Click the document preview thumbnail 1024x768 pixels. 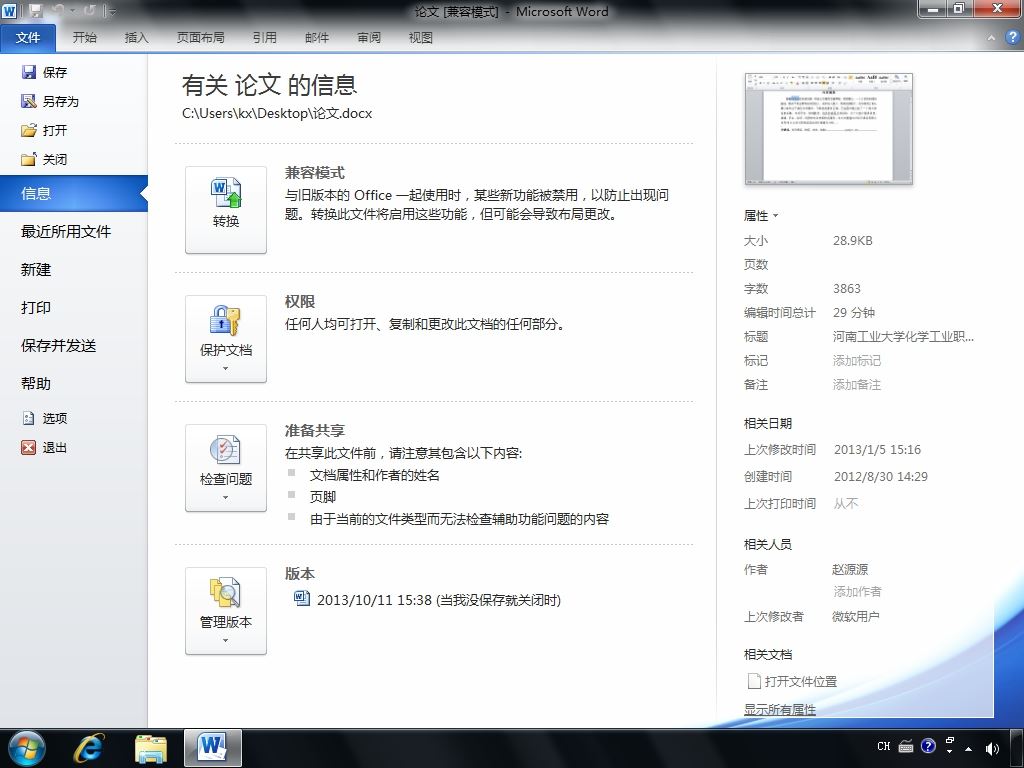[829, 129]
